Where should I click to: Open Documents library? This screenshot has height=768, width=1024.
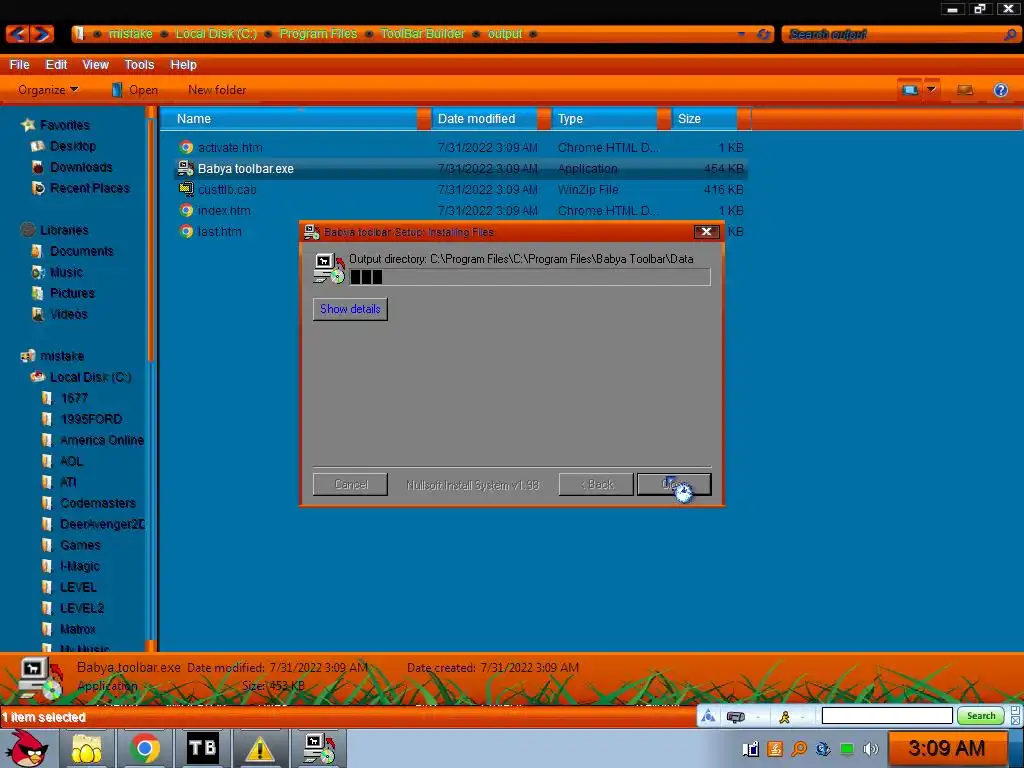82,251
